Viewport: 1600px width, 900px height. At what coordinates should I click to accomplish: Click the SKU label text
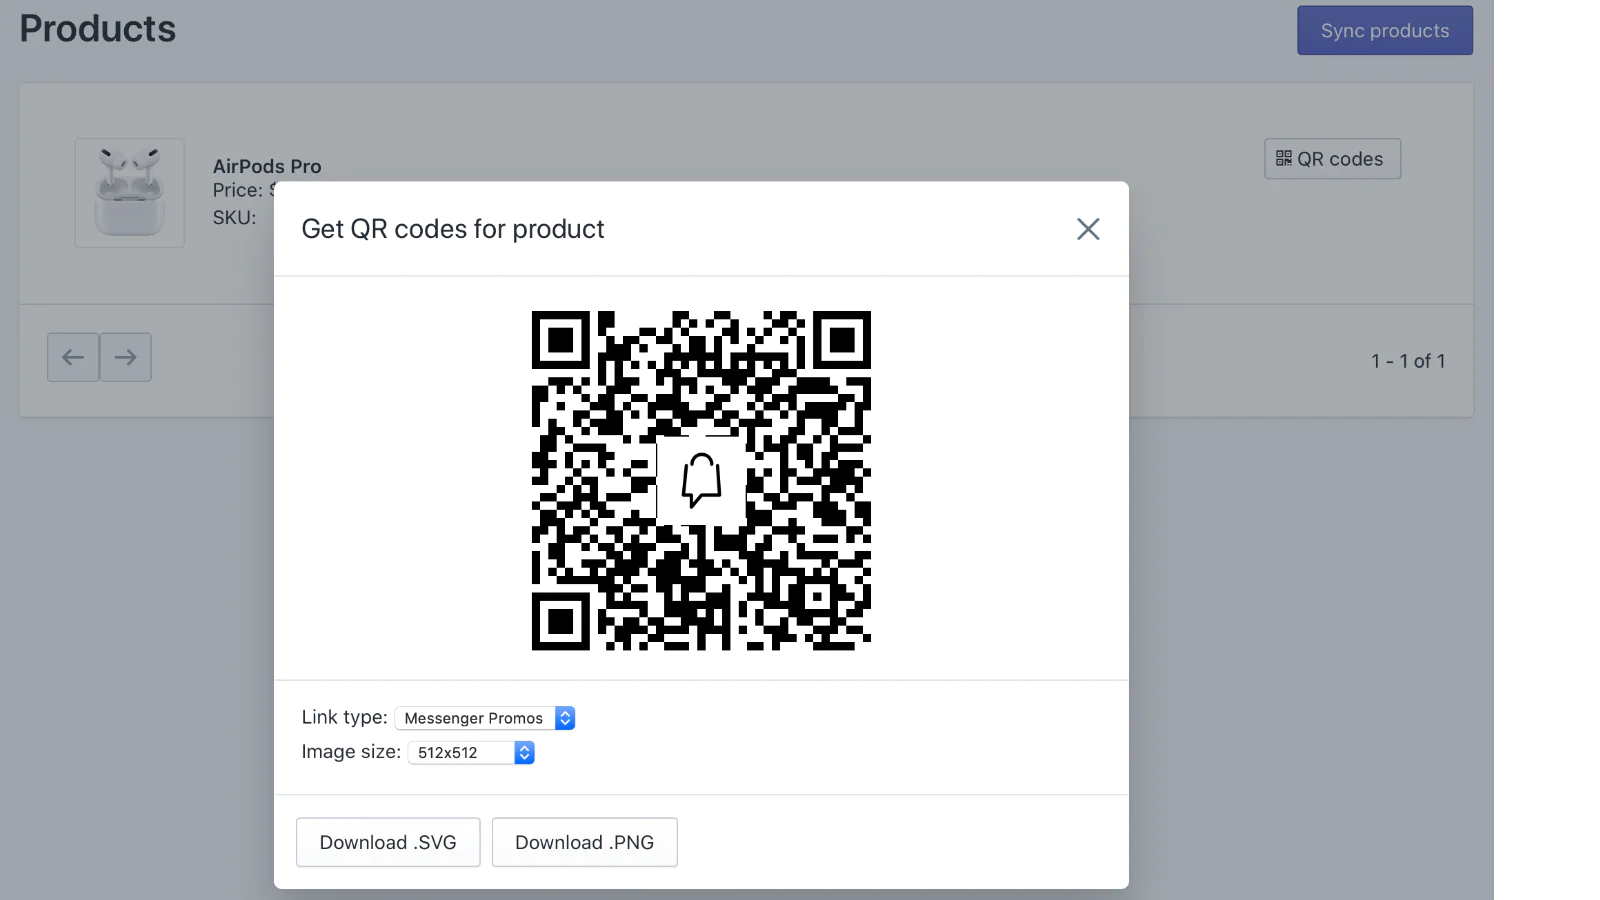point(234,217)
